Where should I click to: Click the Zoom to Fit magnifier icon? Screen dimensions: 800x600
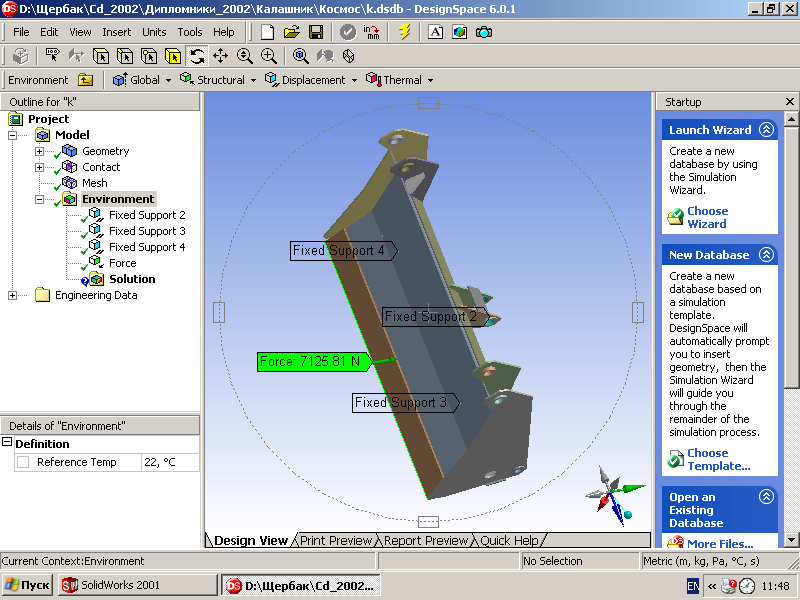300,56
